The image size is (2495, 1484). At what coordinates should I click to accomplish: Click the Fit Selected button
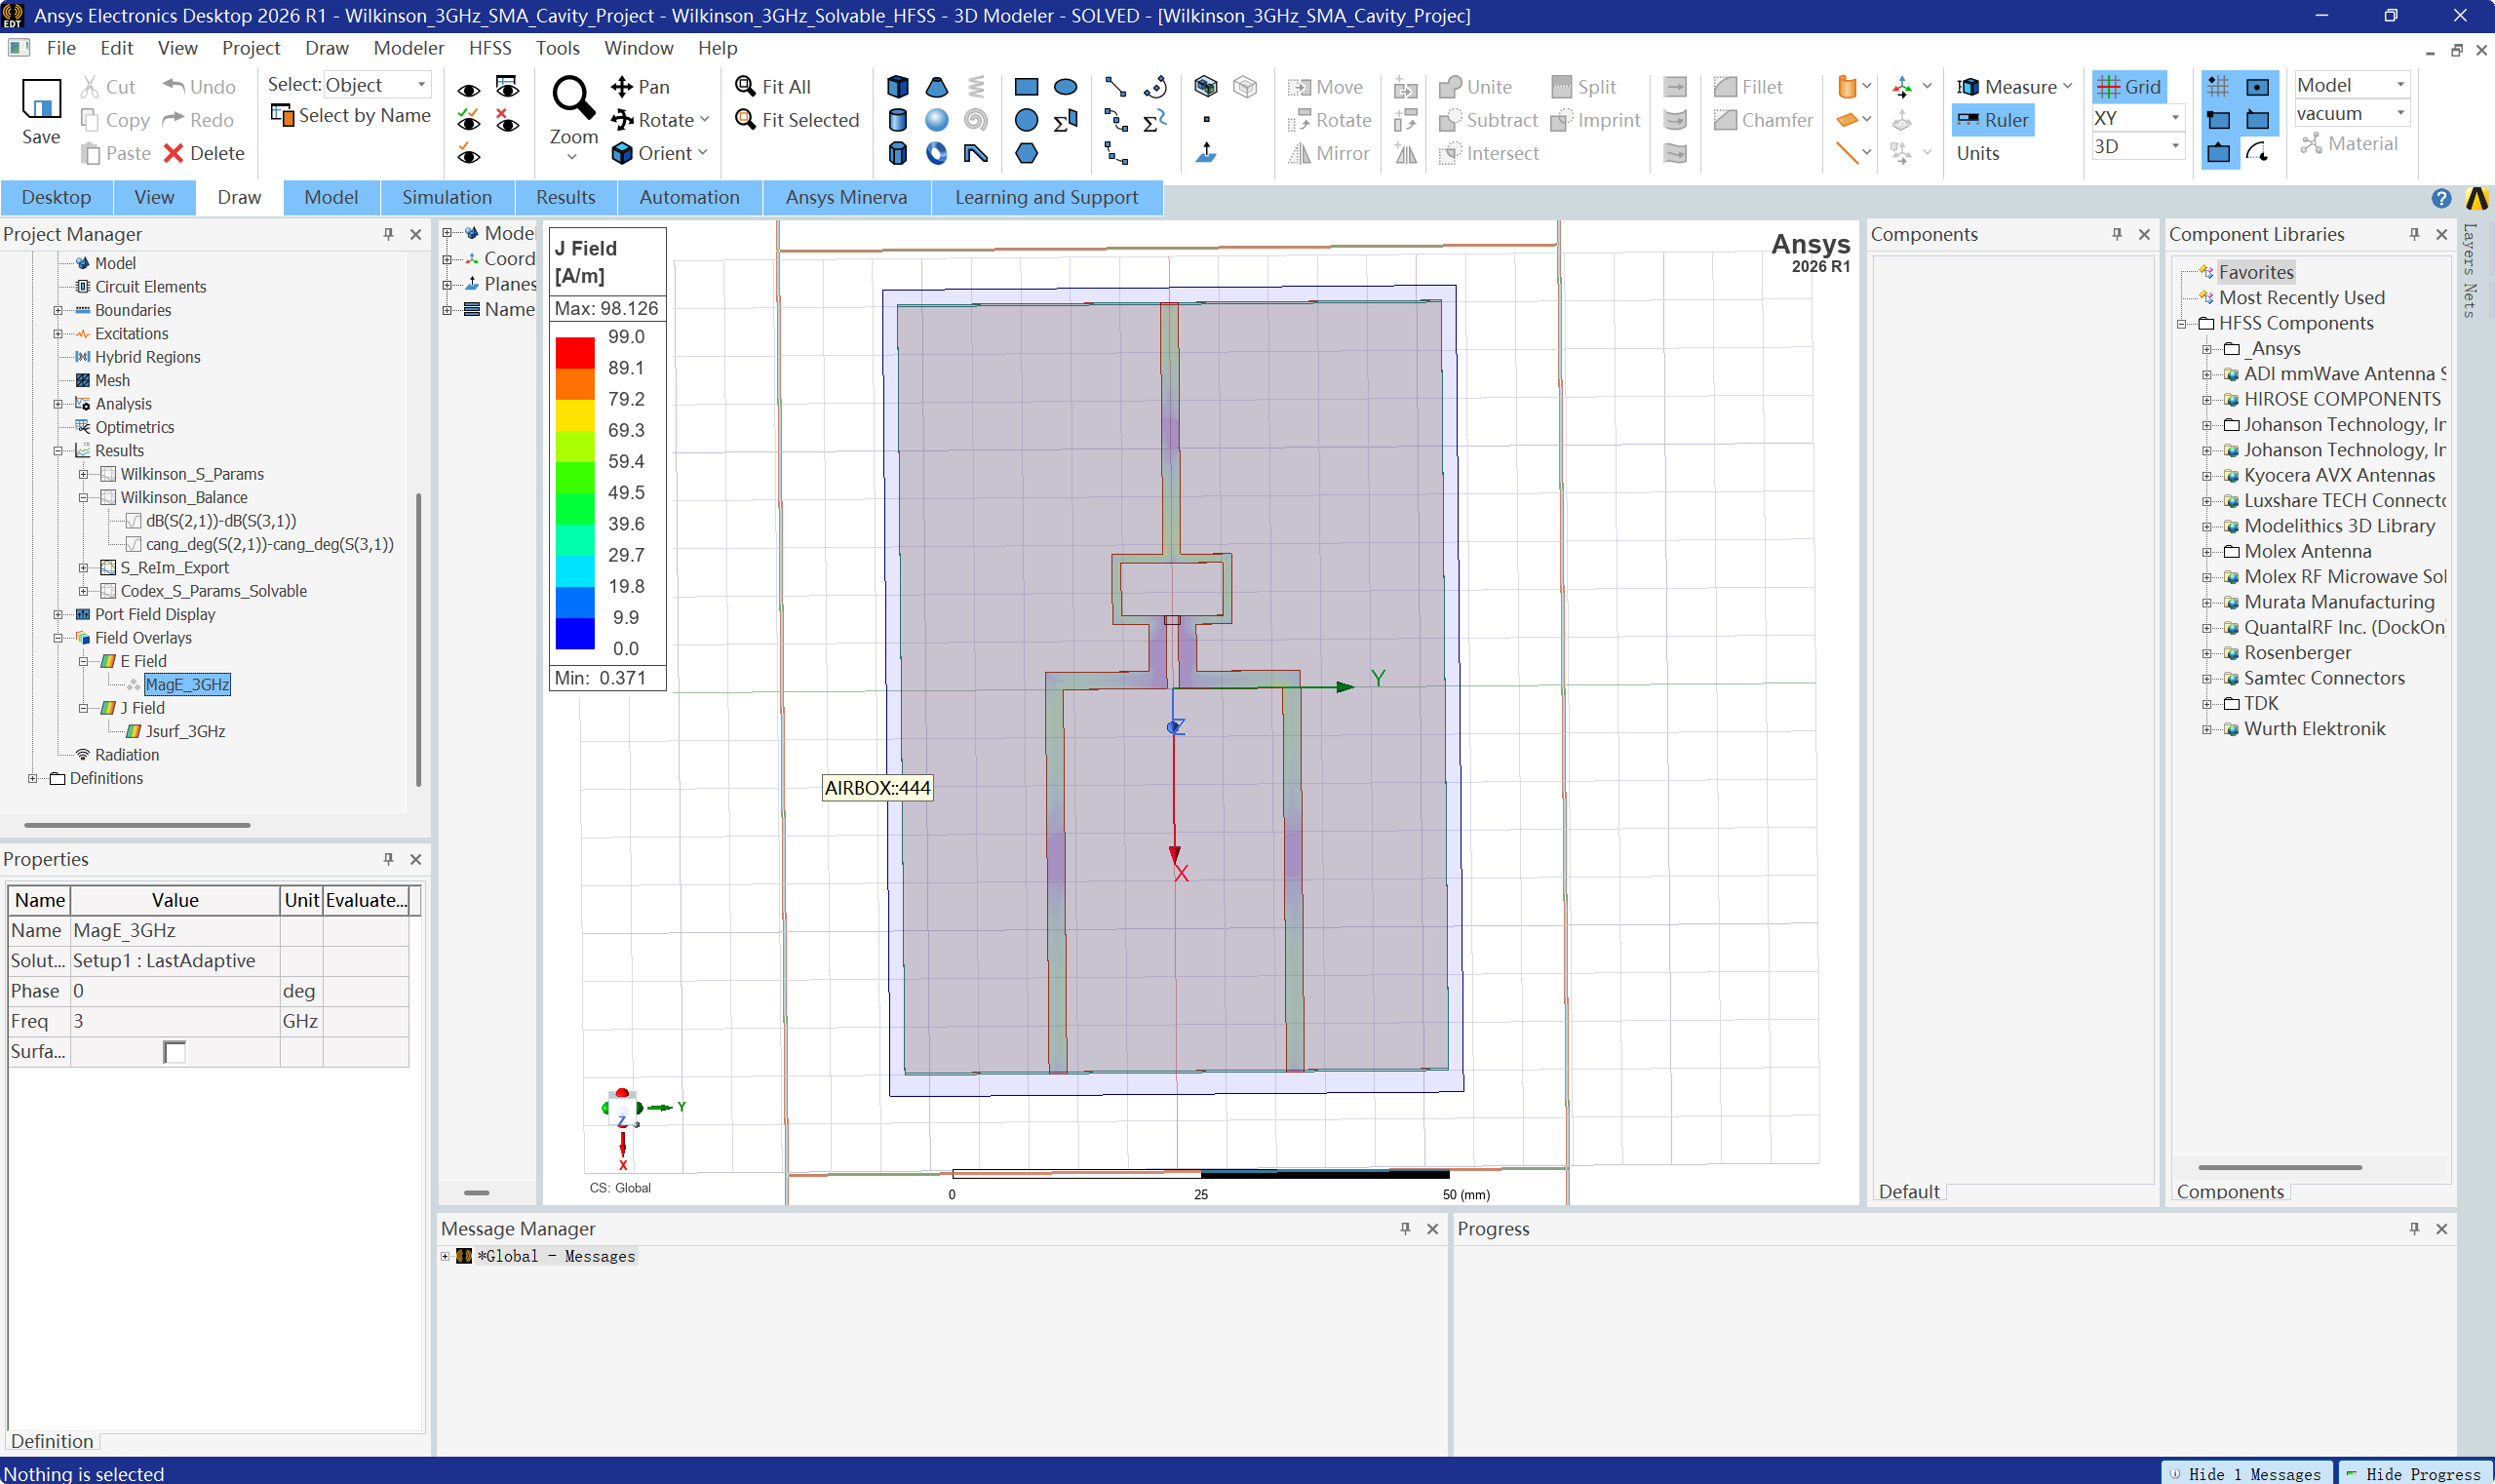tap(797, 120)
